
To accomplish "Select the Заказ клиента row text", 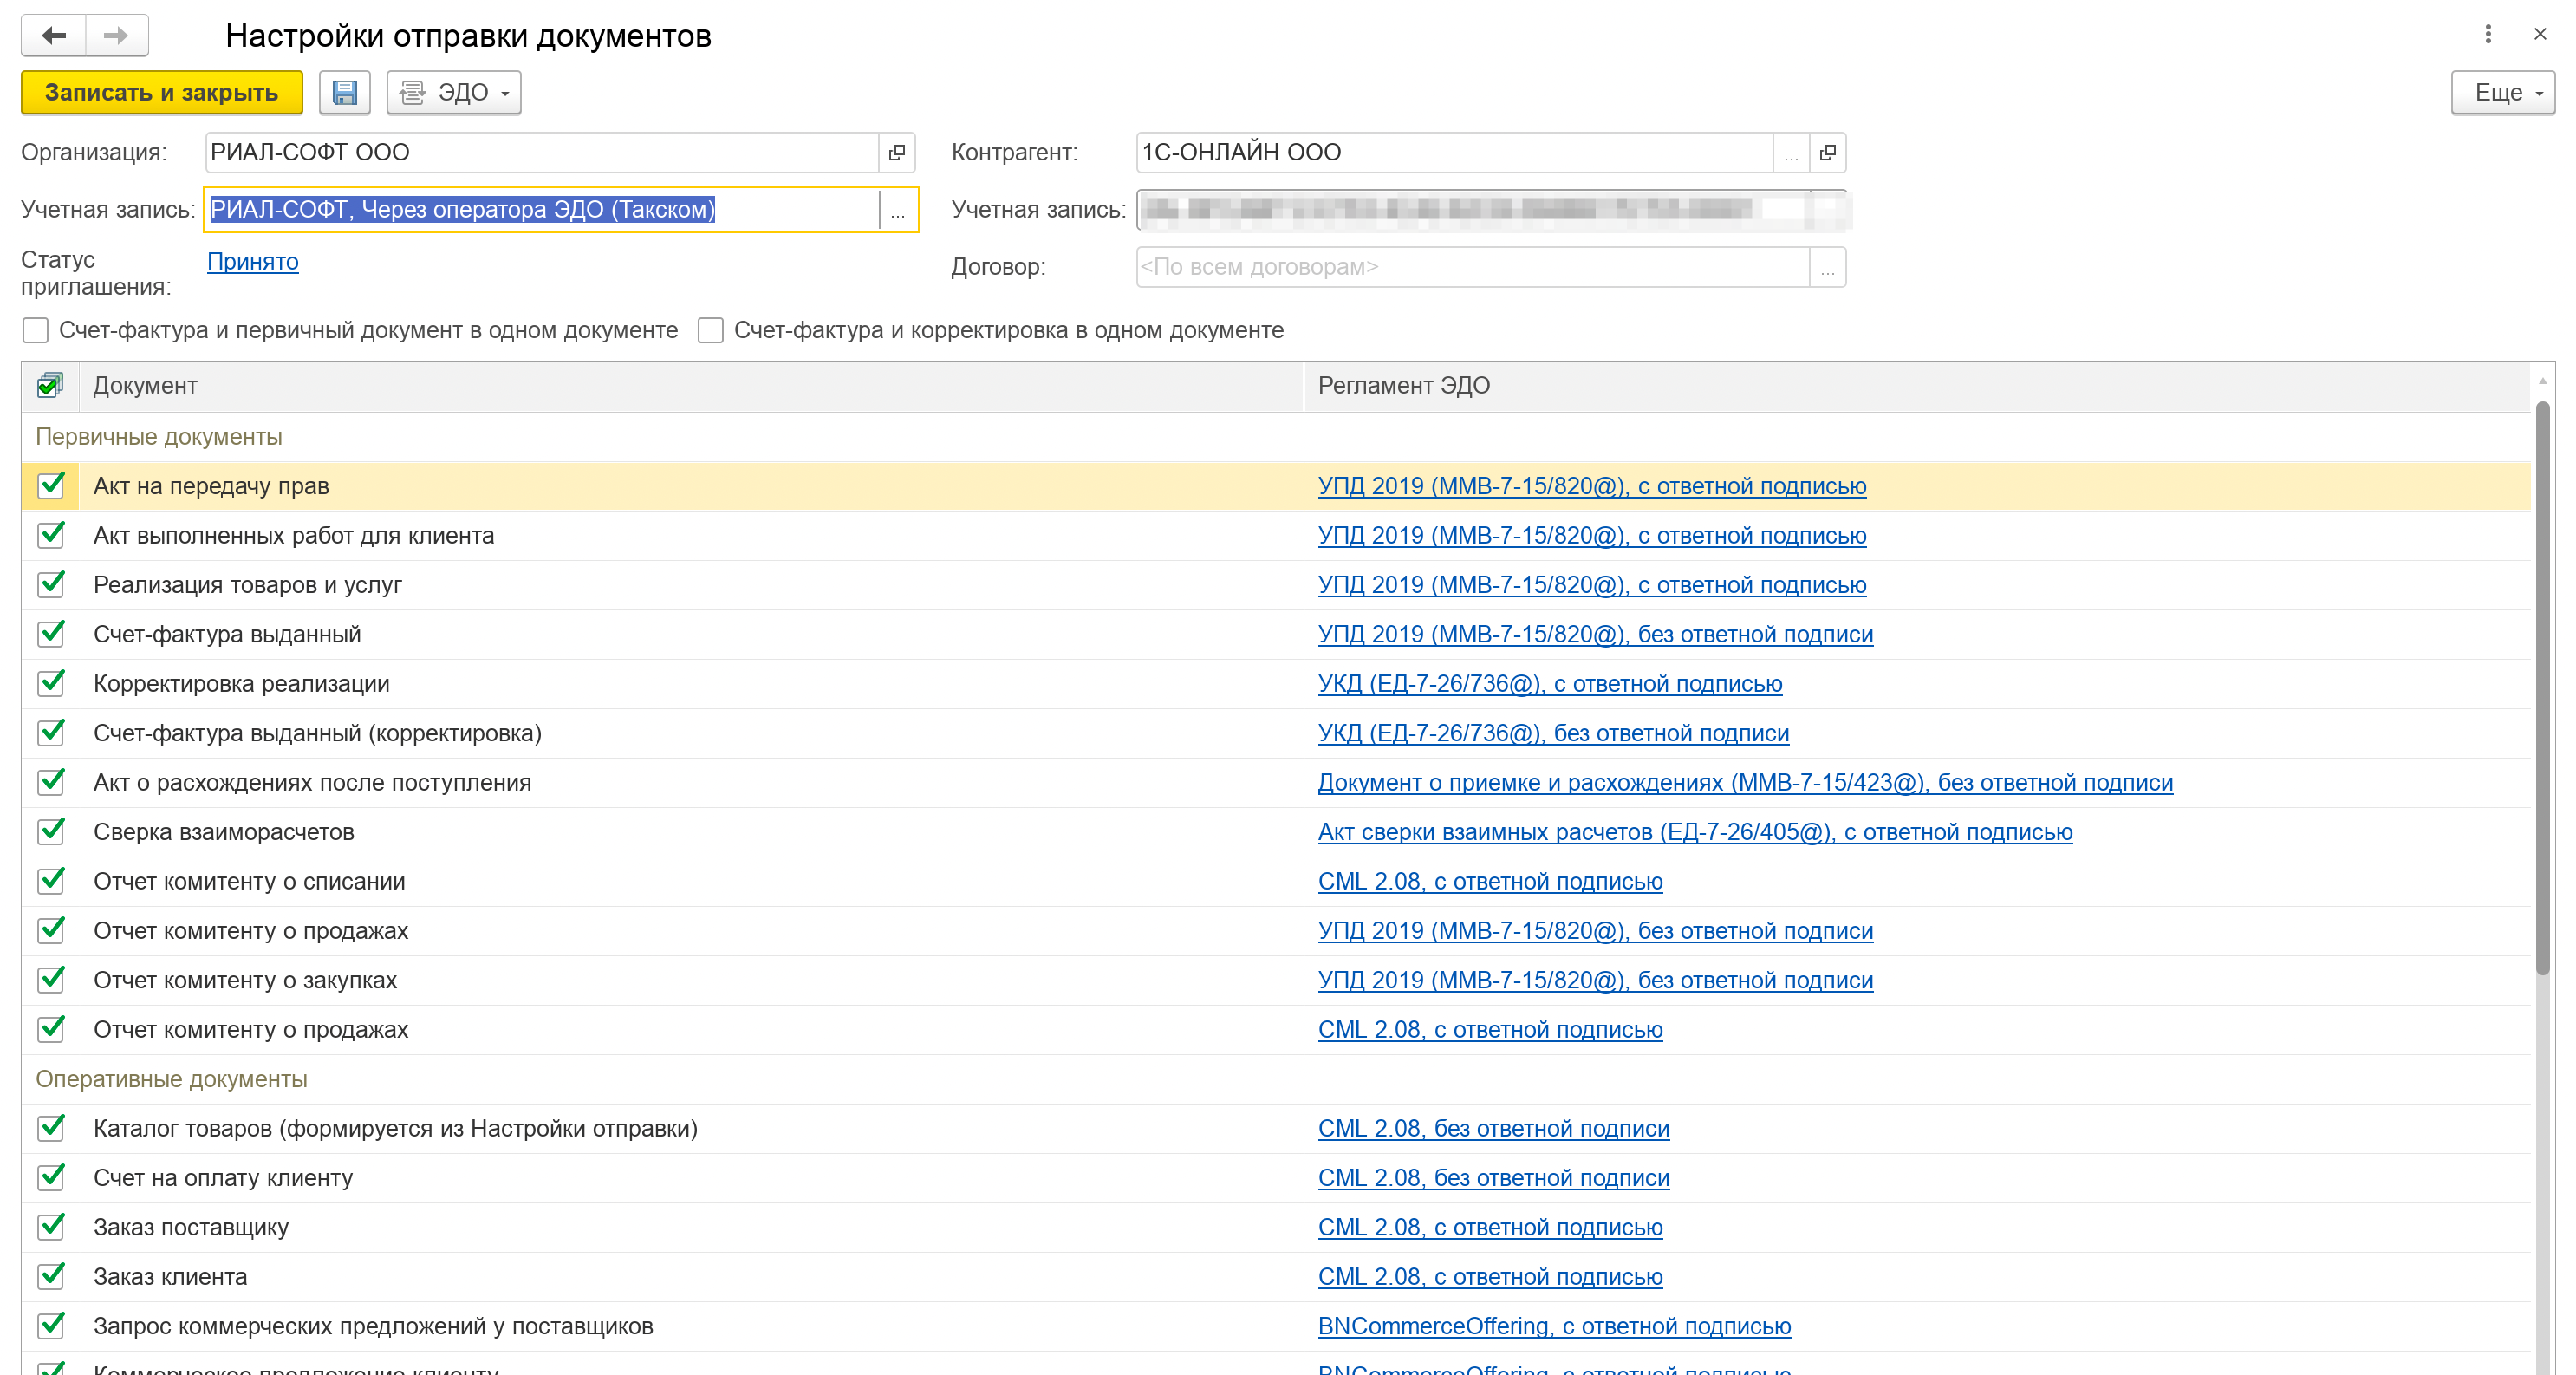I will (x=170, y=1277).
